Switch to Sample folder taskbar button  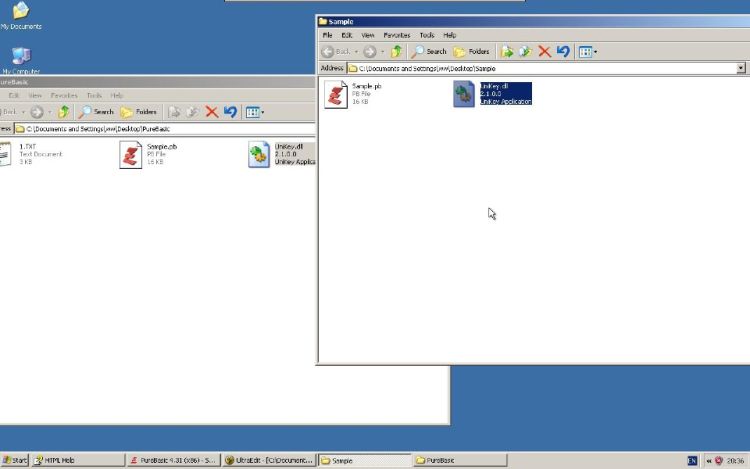click(x=365, y=460)
